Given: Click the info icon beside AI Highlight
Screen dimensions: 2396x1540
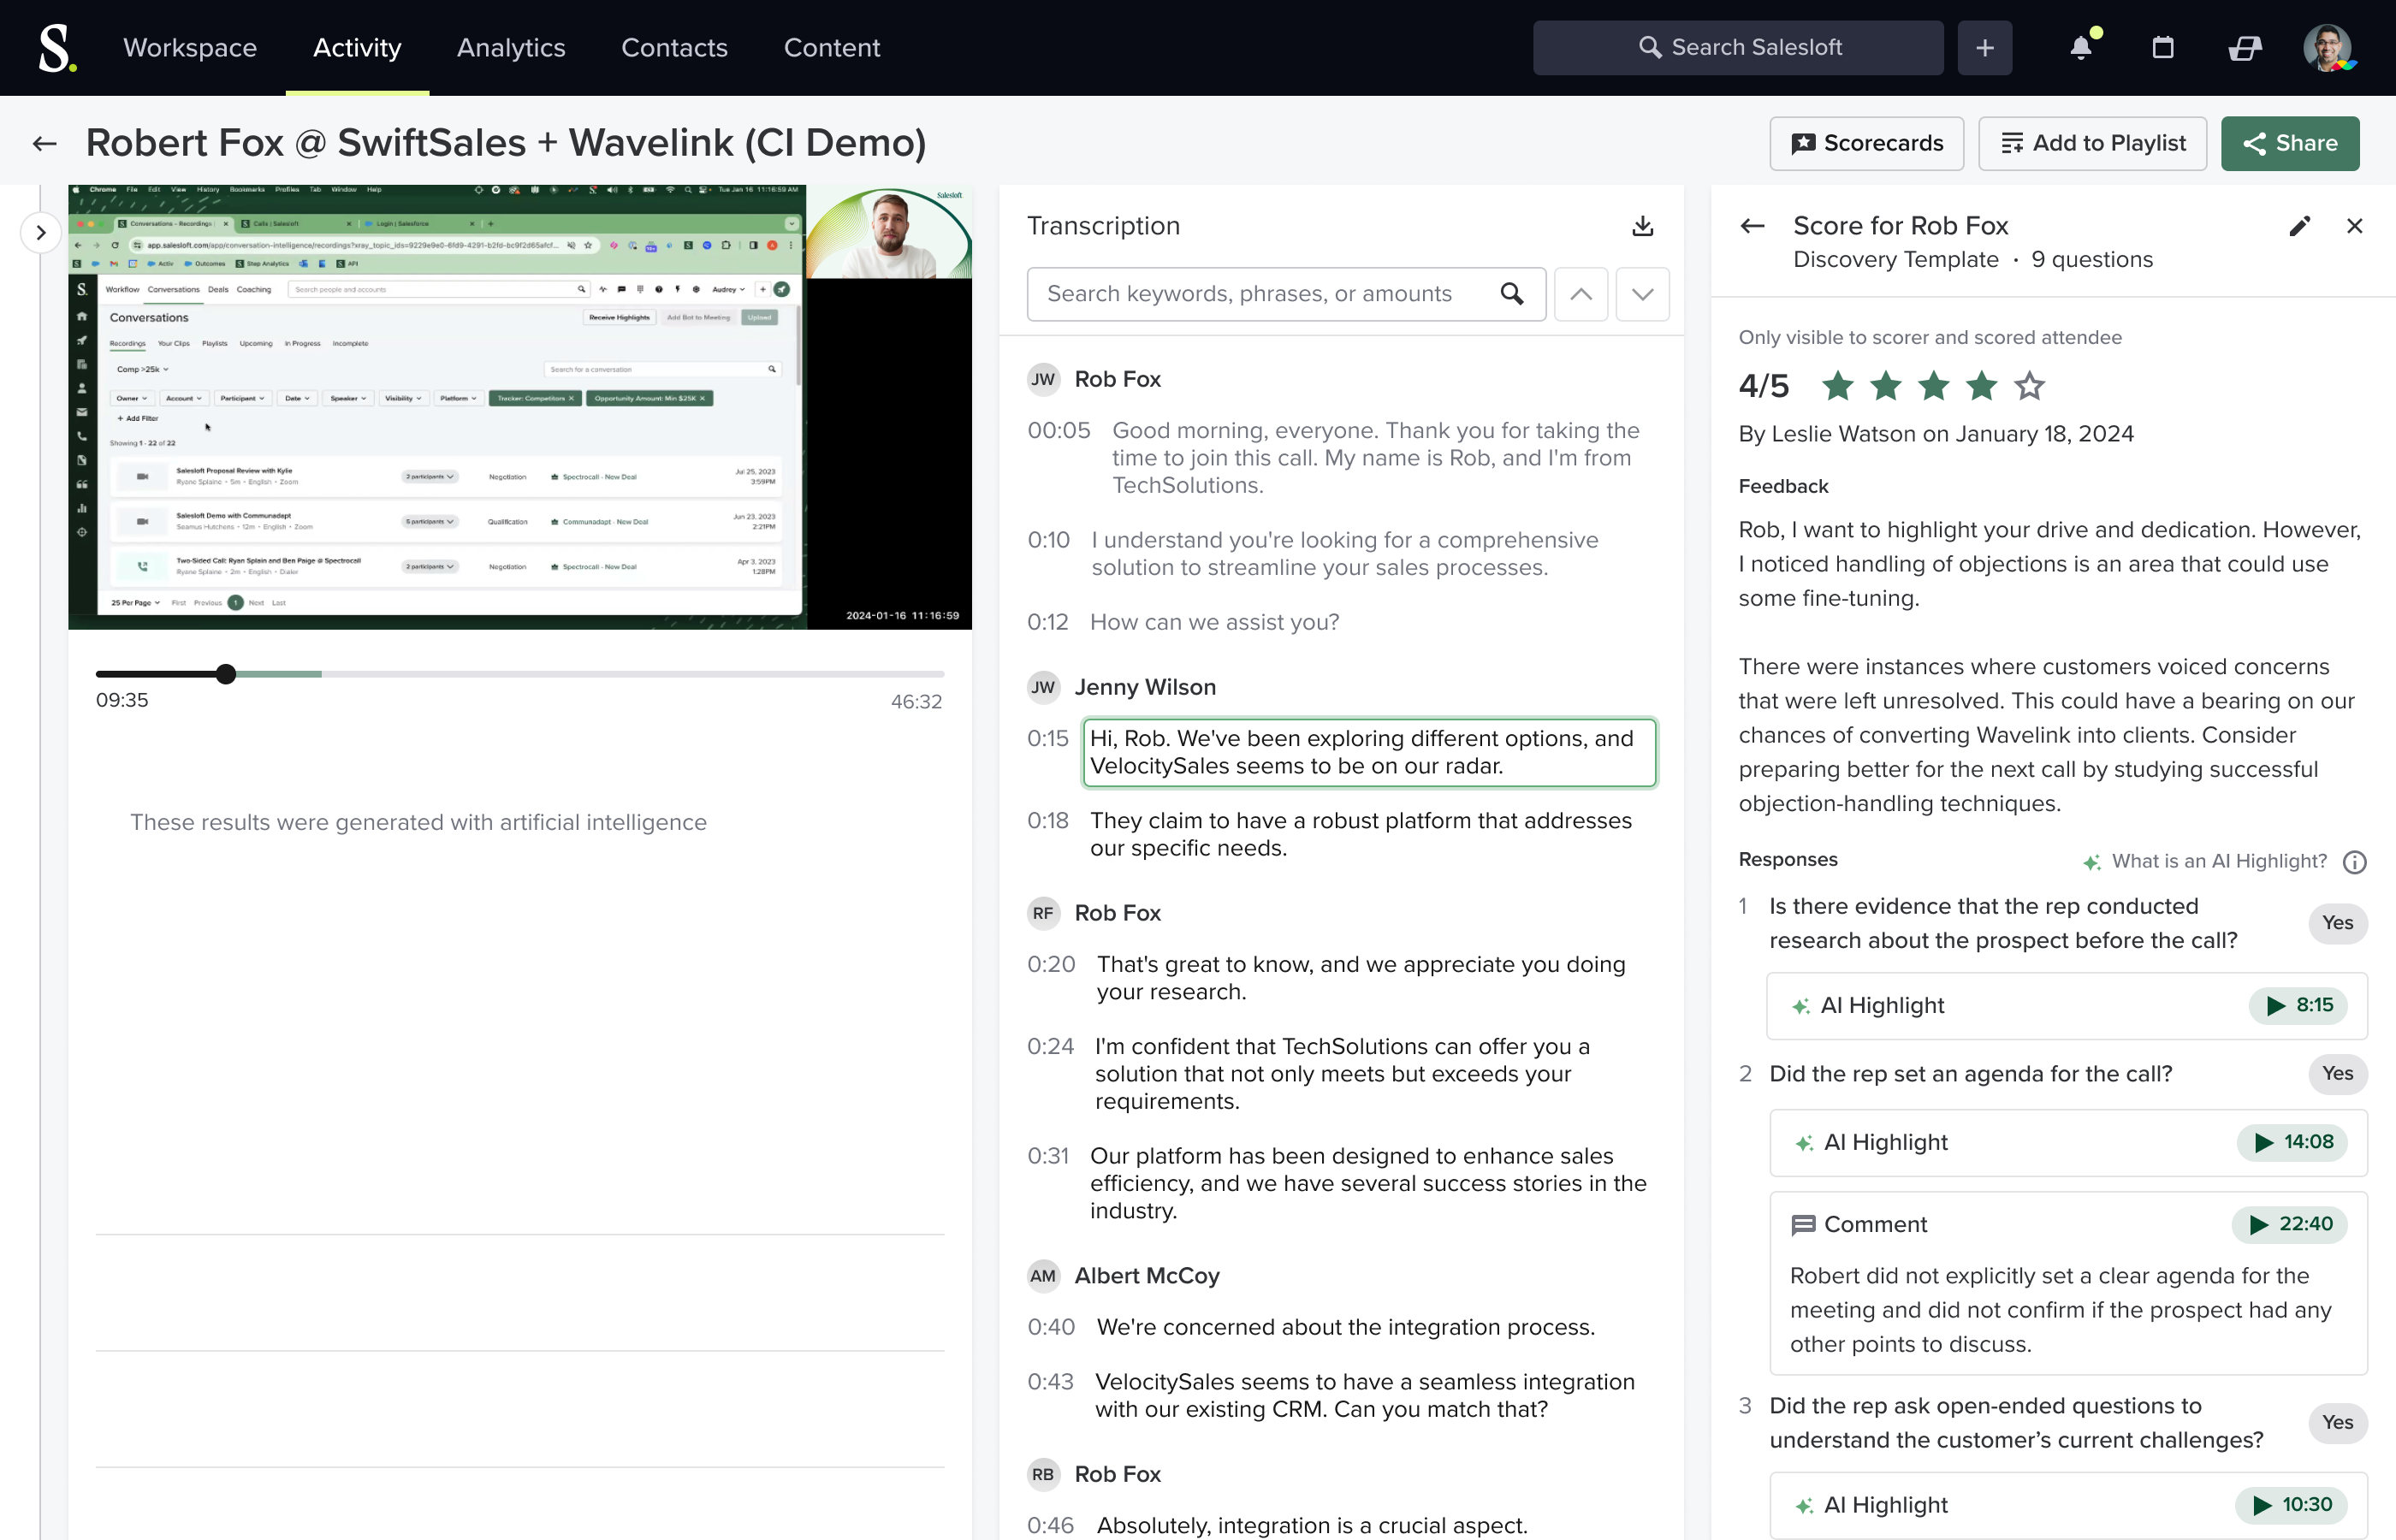Looking at the screenshot, I should [2354, 862].
